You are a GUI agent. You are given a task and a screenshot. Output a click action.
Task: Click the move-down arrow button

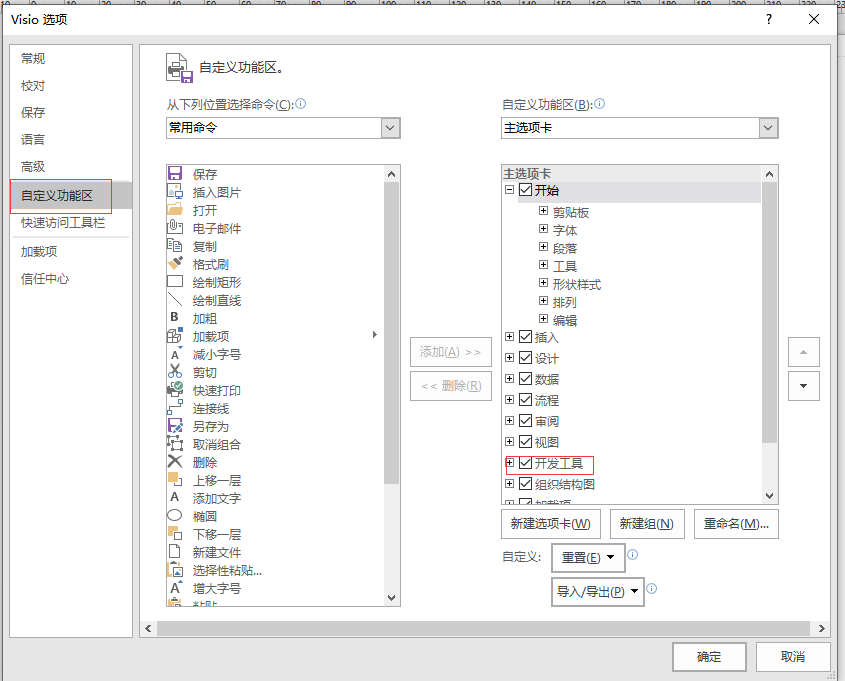tap(804, 386)
